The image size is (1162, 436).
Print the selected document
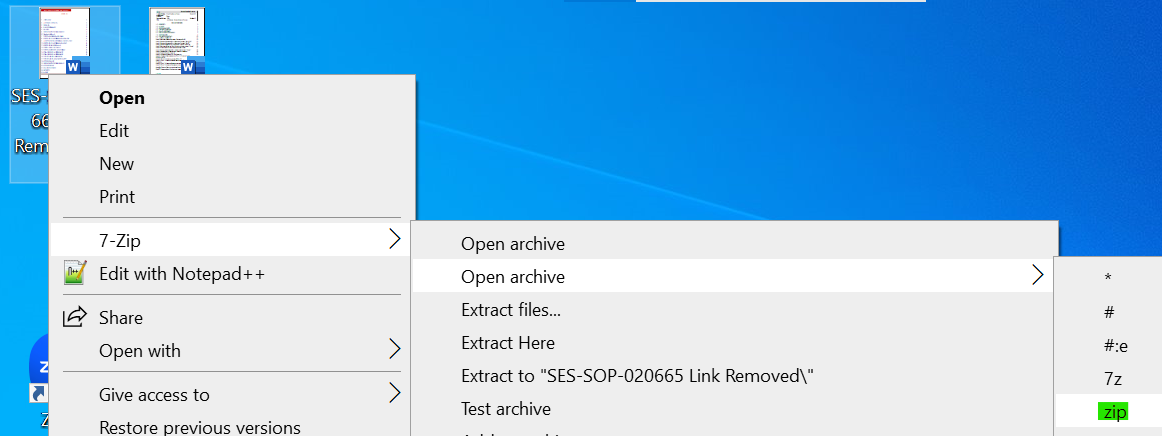(117, 197)
